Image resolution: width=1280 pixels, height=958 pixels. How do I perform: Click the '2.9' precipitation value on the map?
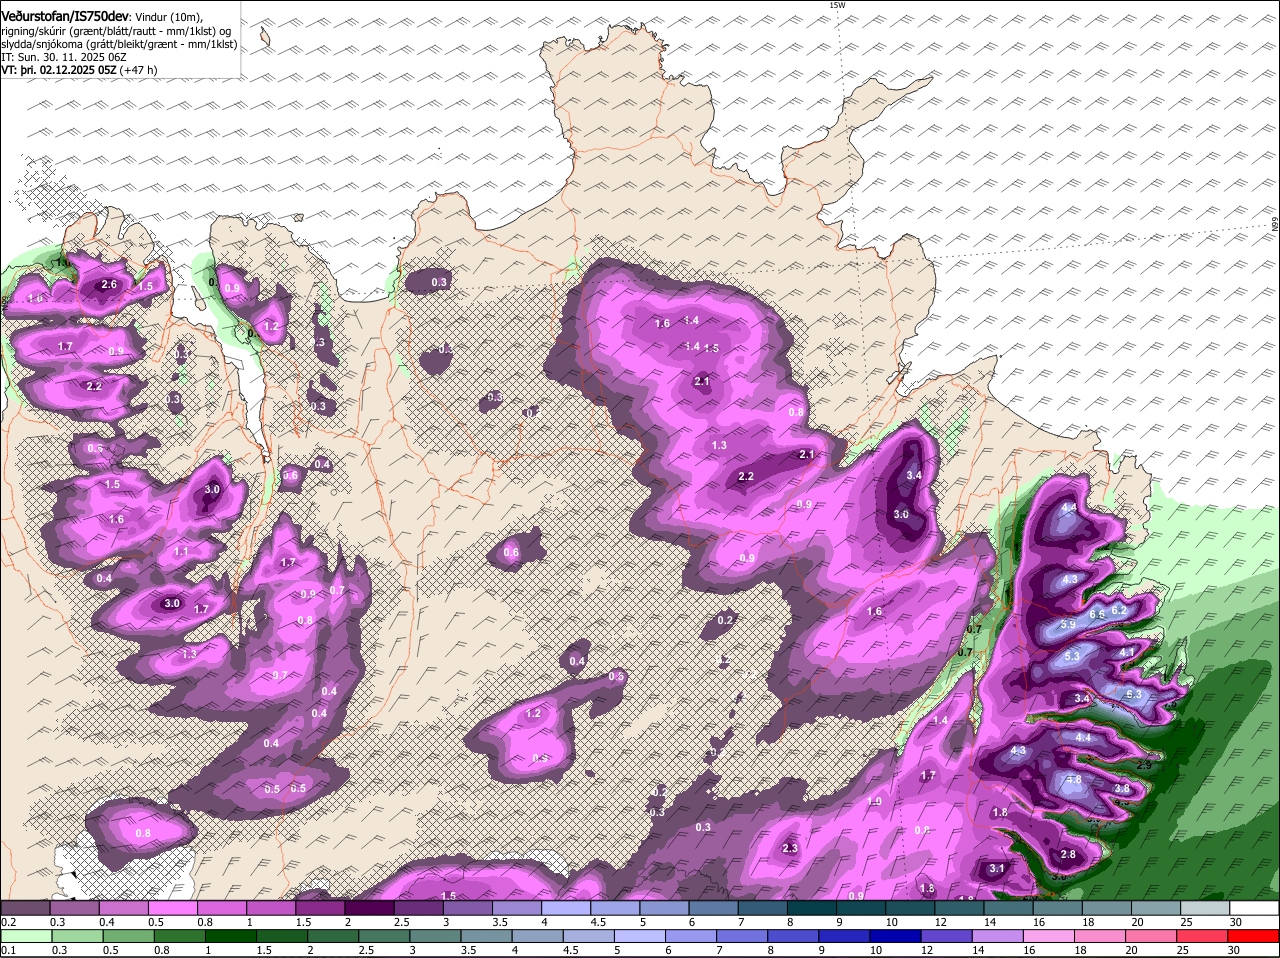click(1145, 763)
